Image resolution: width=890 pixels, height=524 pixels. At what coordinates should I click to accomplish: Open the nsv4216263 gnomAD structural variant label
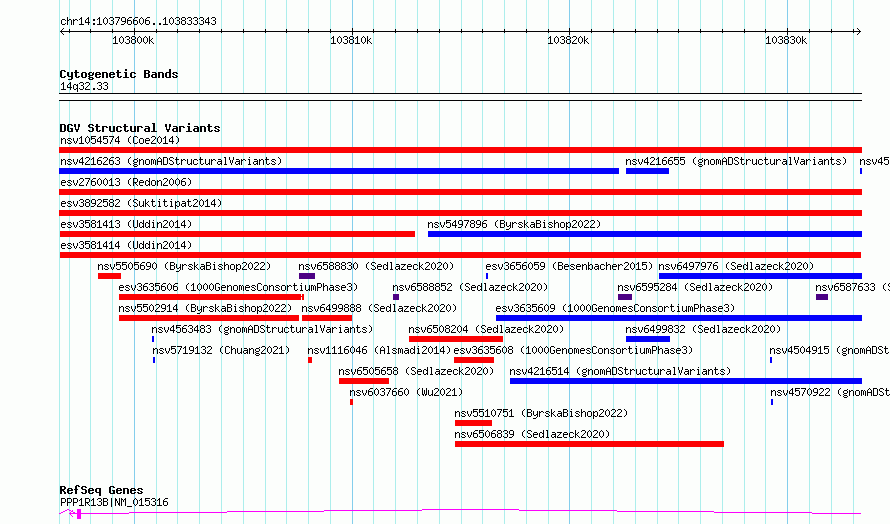click(171, 161)
